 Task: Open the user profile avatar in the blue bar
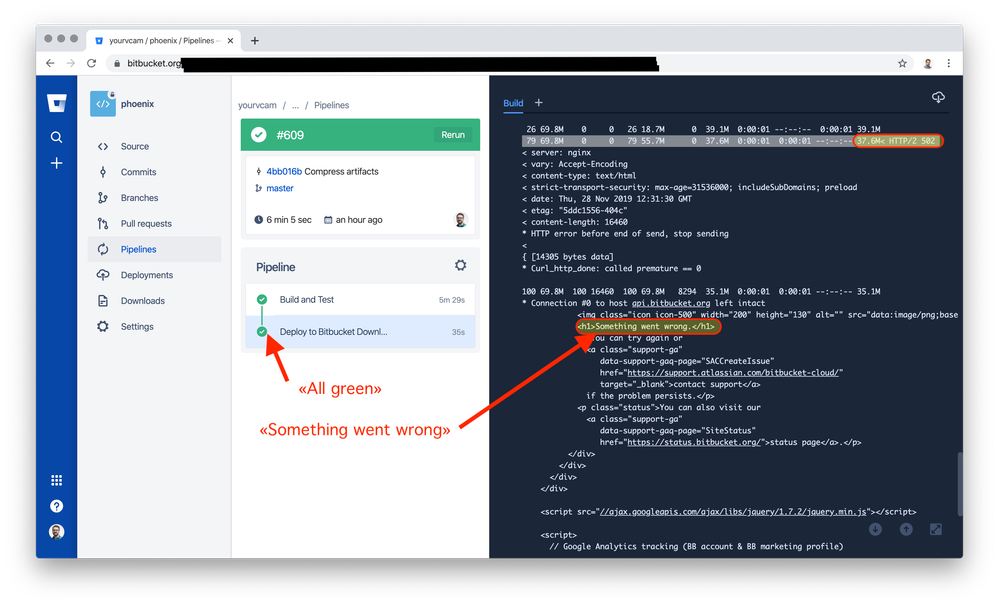coord(57,531)
